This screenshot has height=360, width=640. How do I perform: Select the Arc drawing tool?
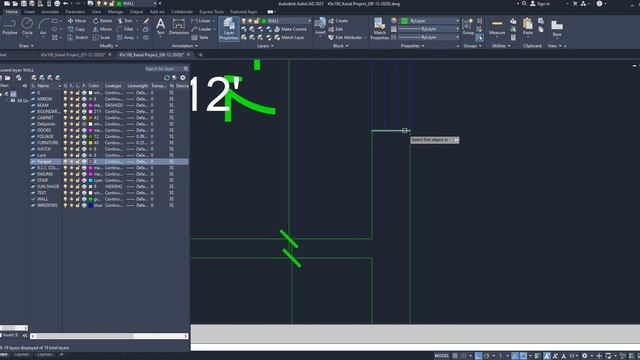point(43,27)
